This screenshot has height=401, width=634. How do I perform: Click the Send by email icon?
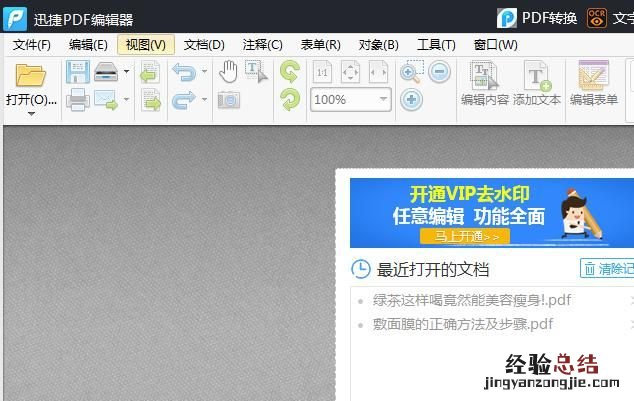point(106,100)
